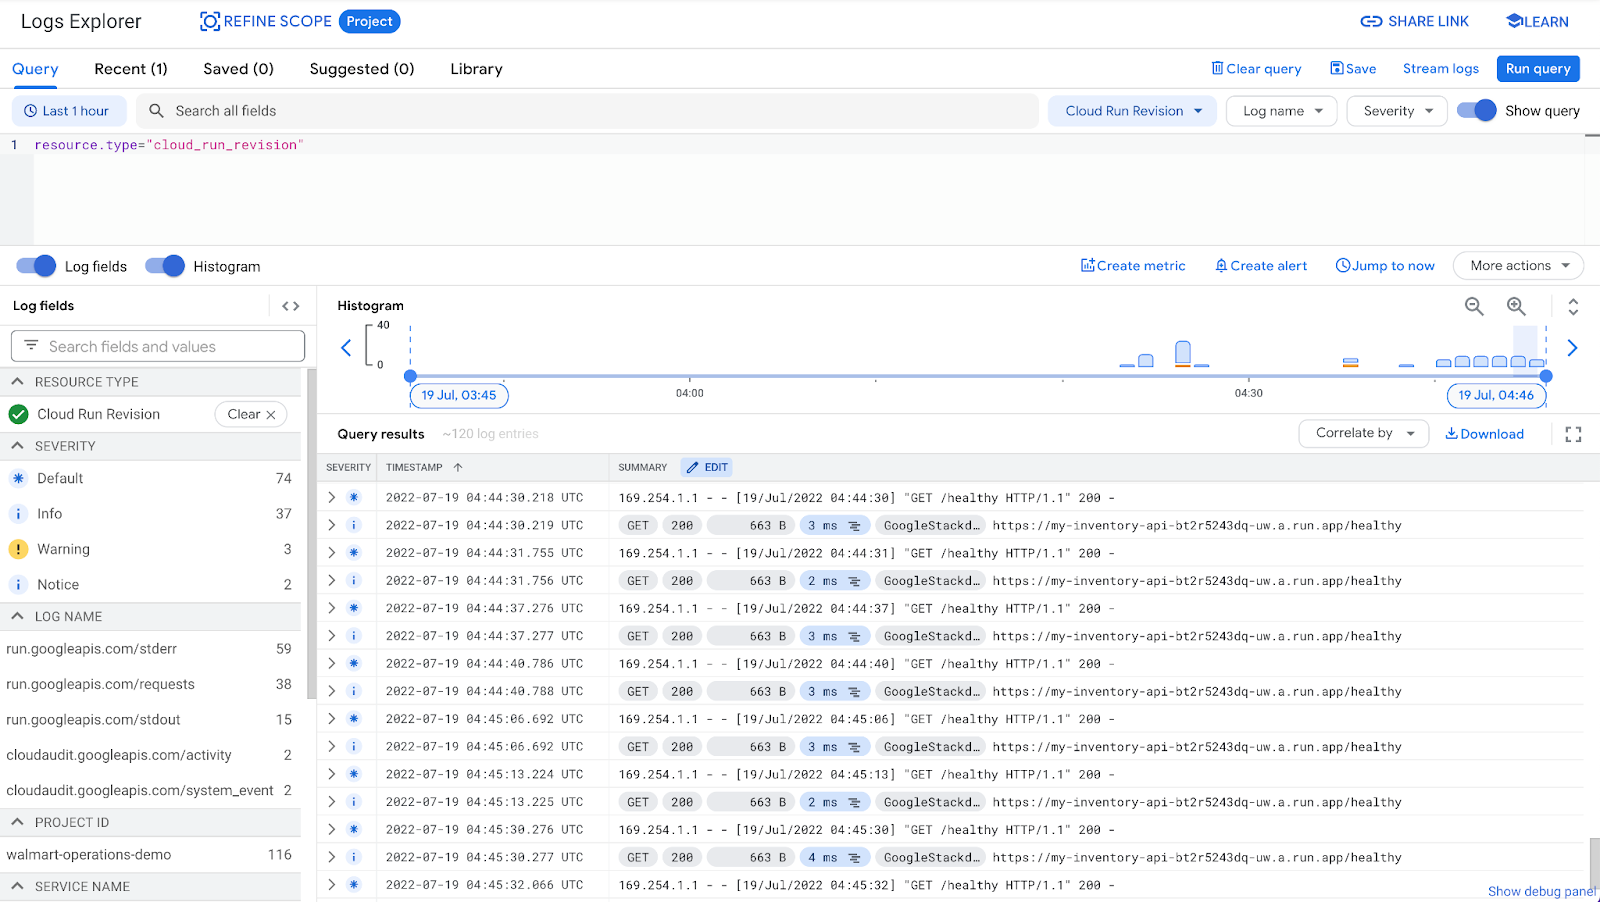The width and height of the screenshot is (1600, 902).
Task: Collapse the SERVICE NAME section
Action: pos(18,886)
